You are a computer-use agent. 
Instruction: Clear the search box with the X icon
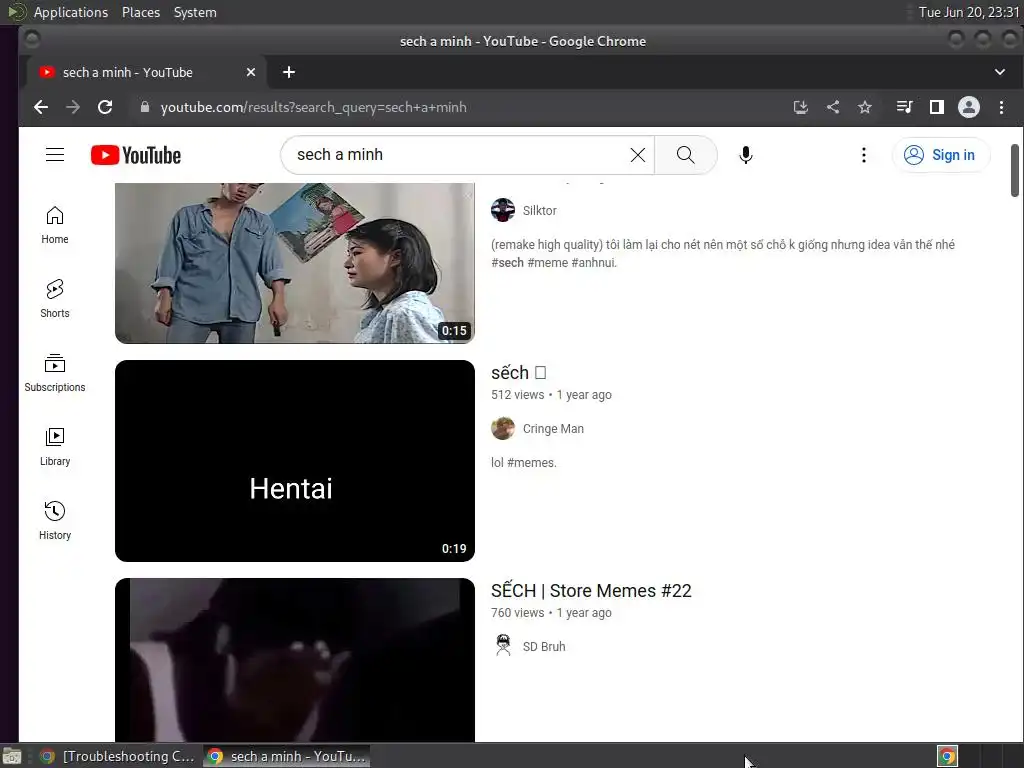(637, 155)
